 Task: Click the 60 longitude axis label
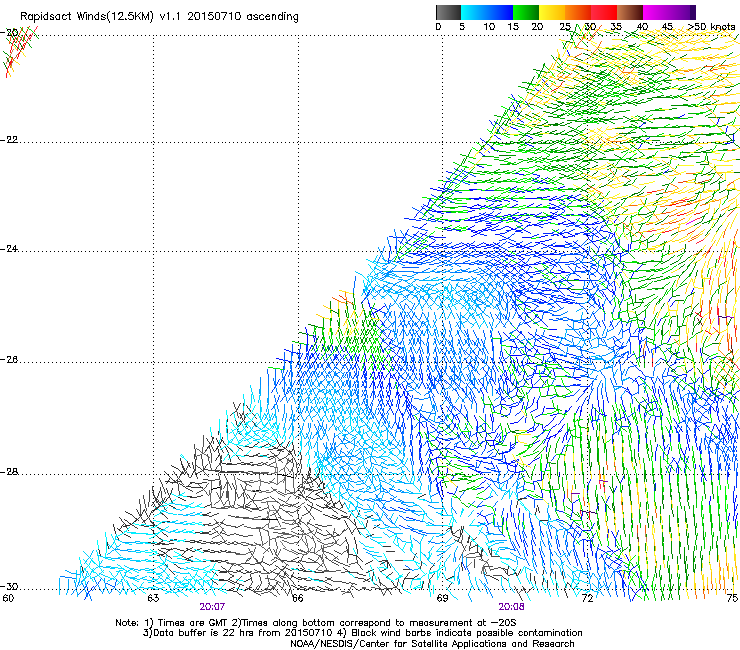[8, 598]
